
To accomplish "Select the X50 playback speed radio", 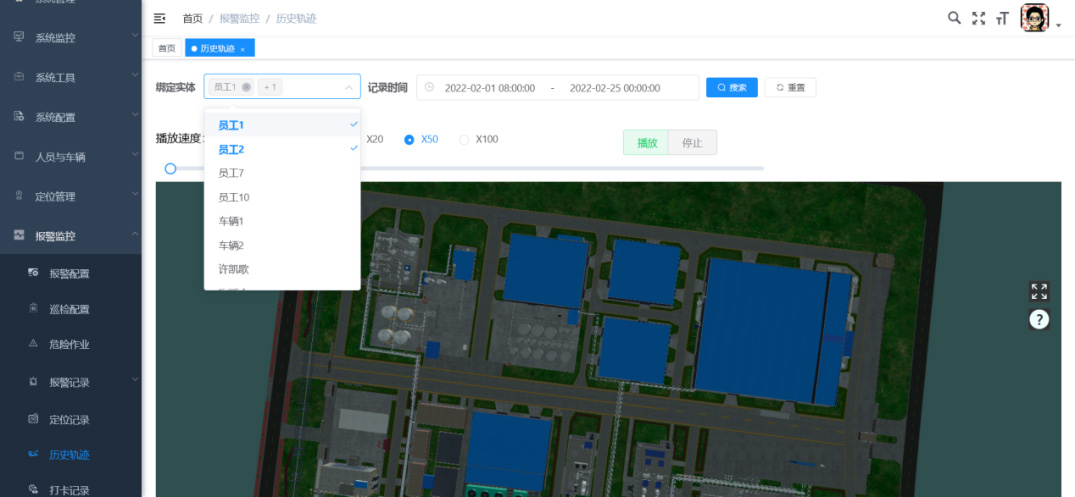I will point(409,140).
